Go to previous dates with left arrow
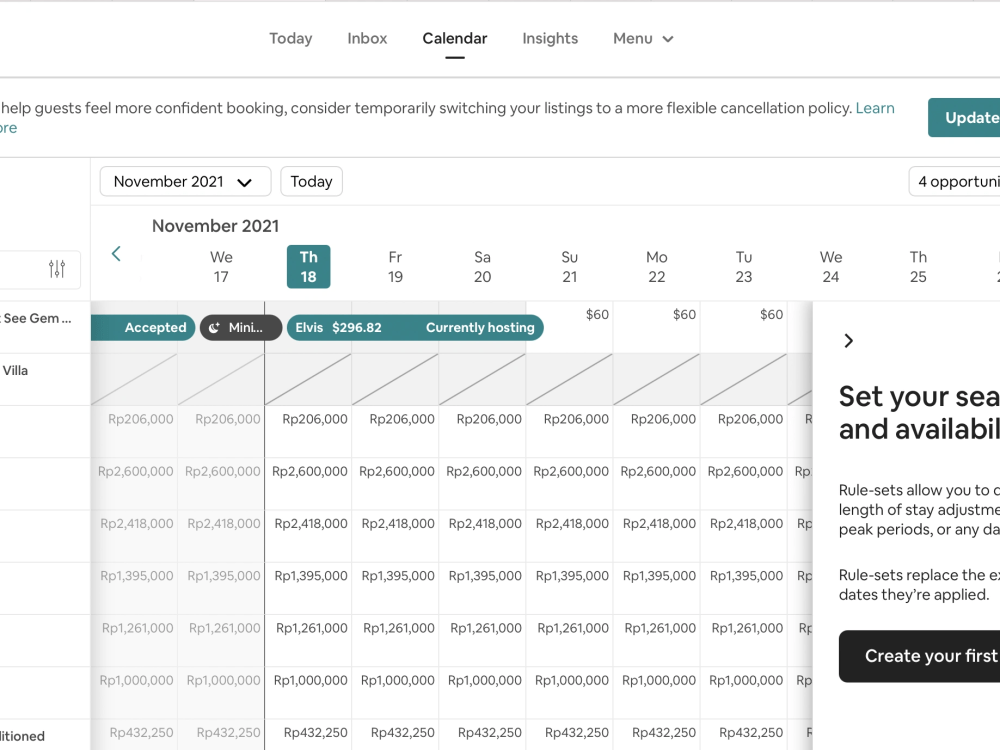Viewport: 1000px width, 750px height. pos(116,254)
